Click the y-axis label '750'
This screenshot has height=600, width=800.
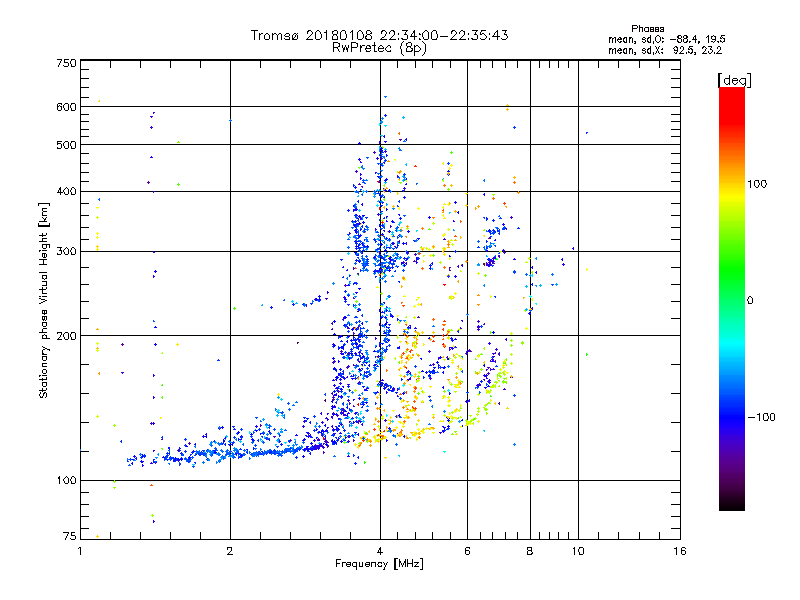pyautogui.click(x=66, y=63)
